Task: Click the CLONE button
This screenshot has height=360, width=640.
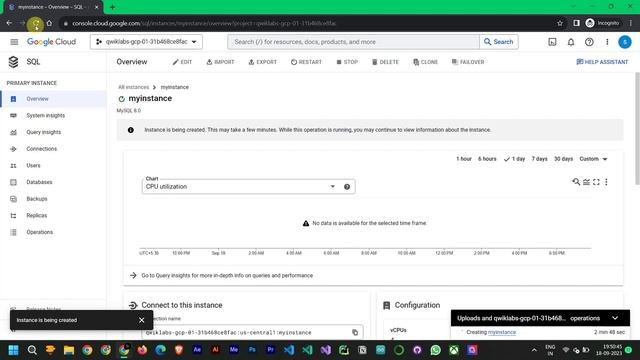Action: (425, 62)
